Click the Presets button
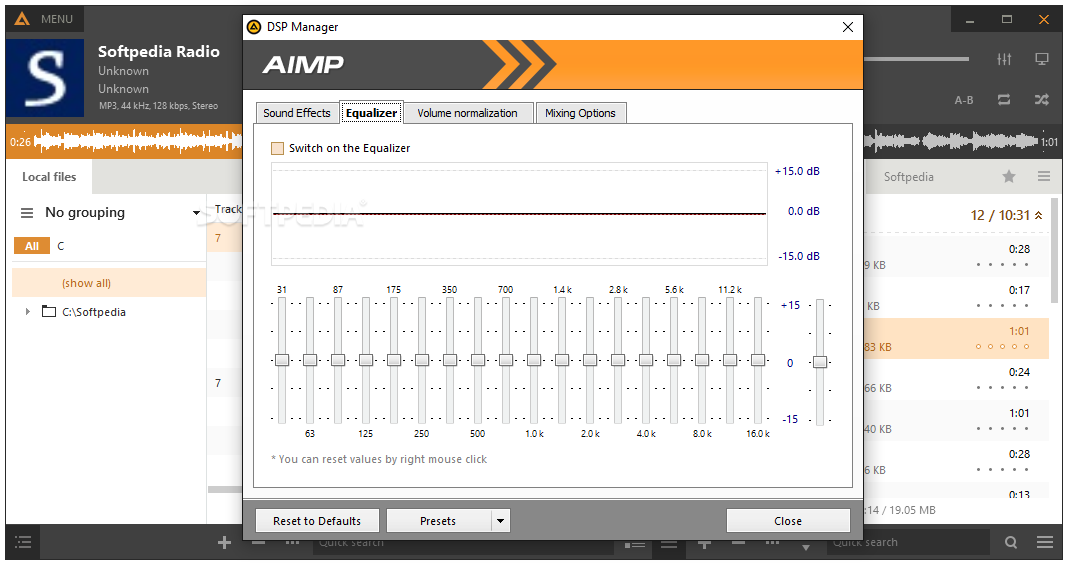This screenshot has height=565, width=1068. [x=439, y=521]
